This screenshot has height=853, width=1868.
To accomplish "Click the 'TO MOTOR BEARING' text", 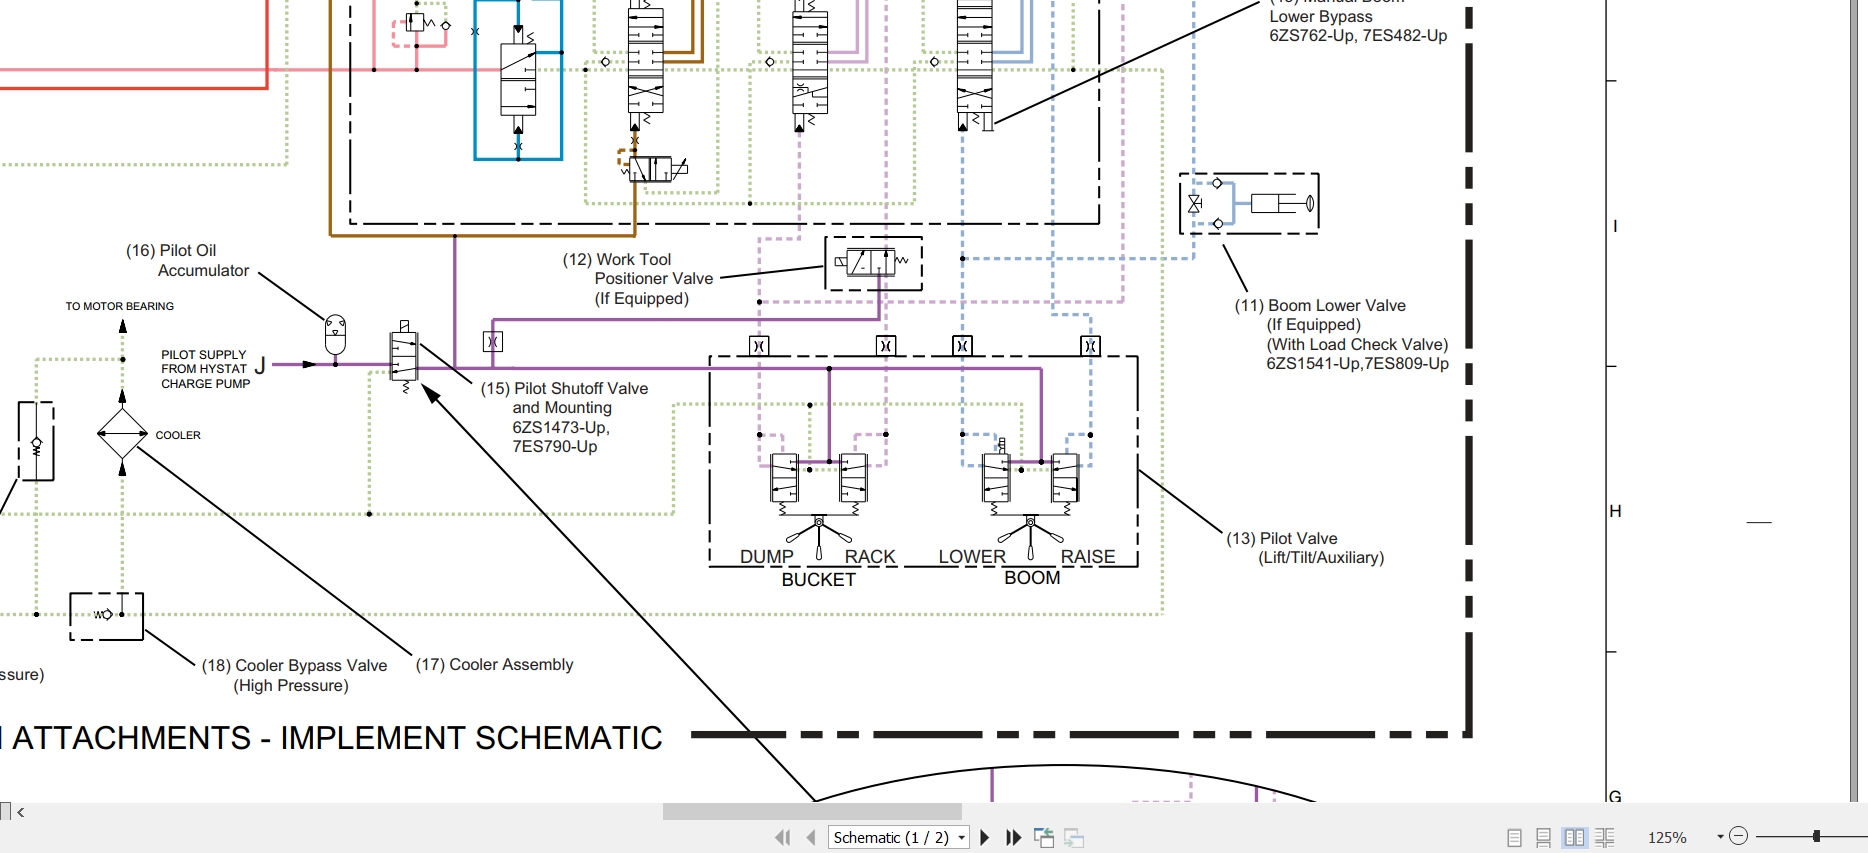I will (x=120, y=306).
